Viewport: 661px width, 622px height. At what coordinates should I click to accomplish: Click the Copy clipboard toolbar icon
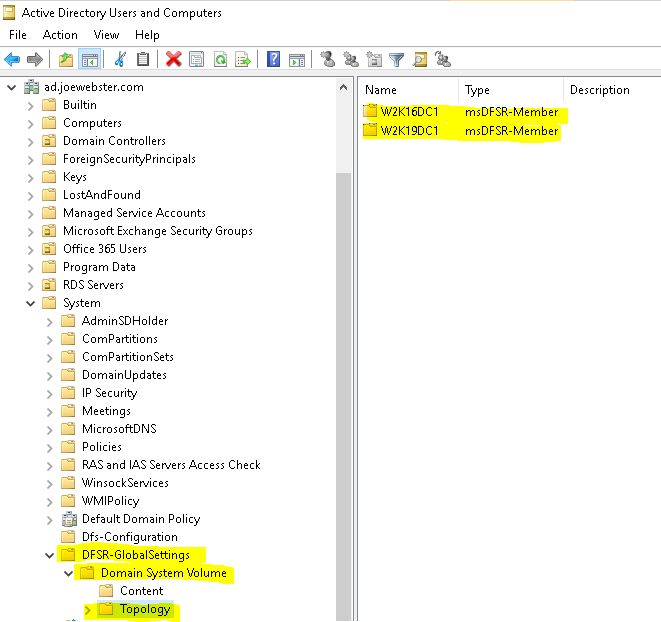pos(143,59)
